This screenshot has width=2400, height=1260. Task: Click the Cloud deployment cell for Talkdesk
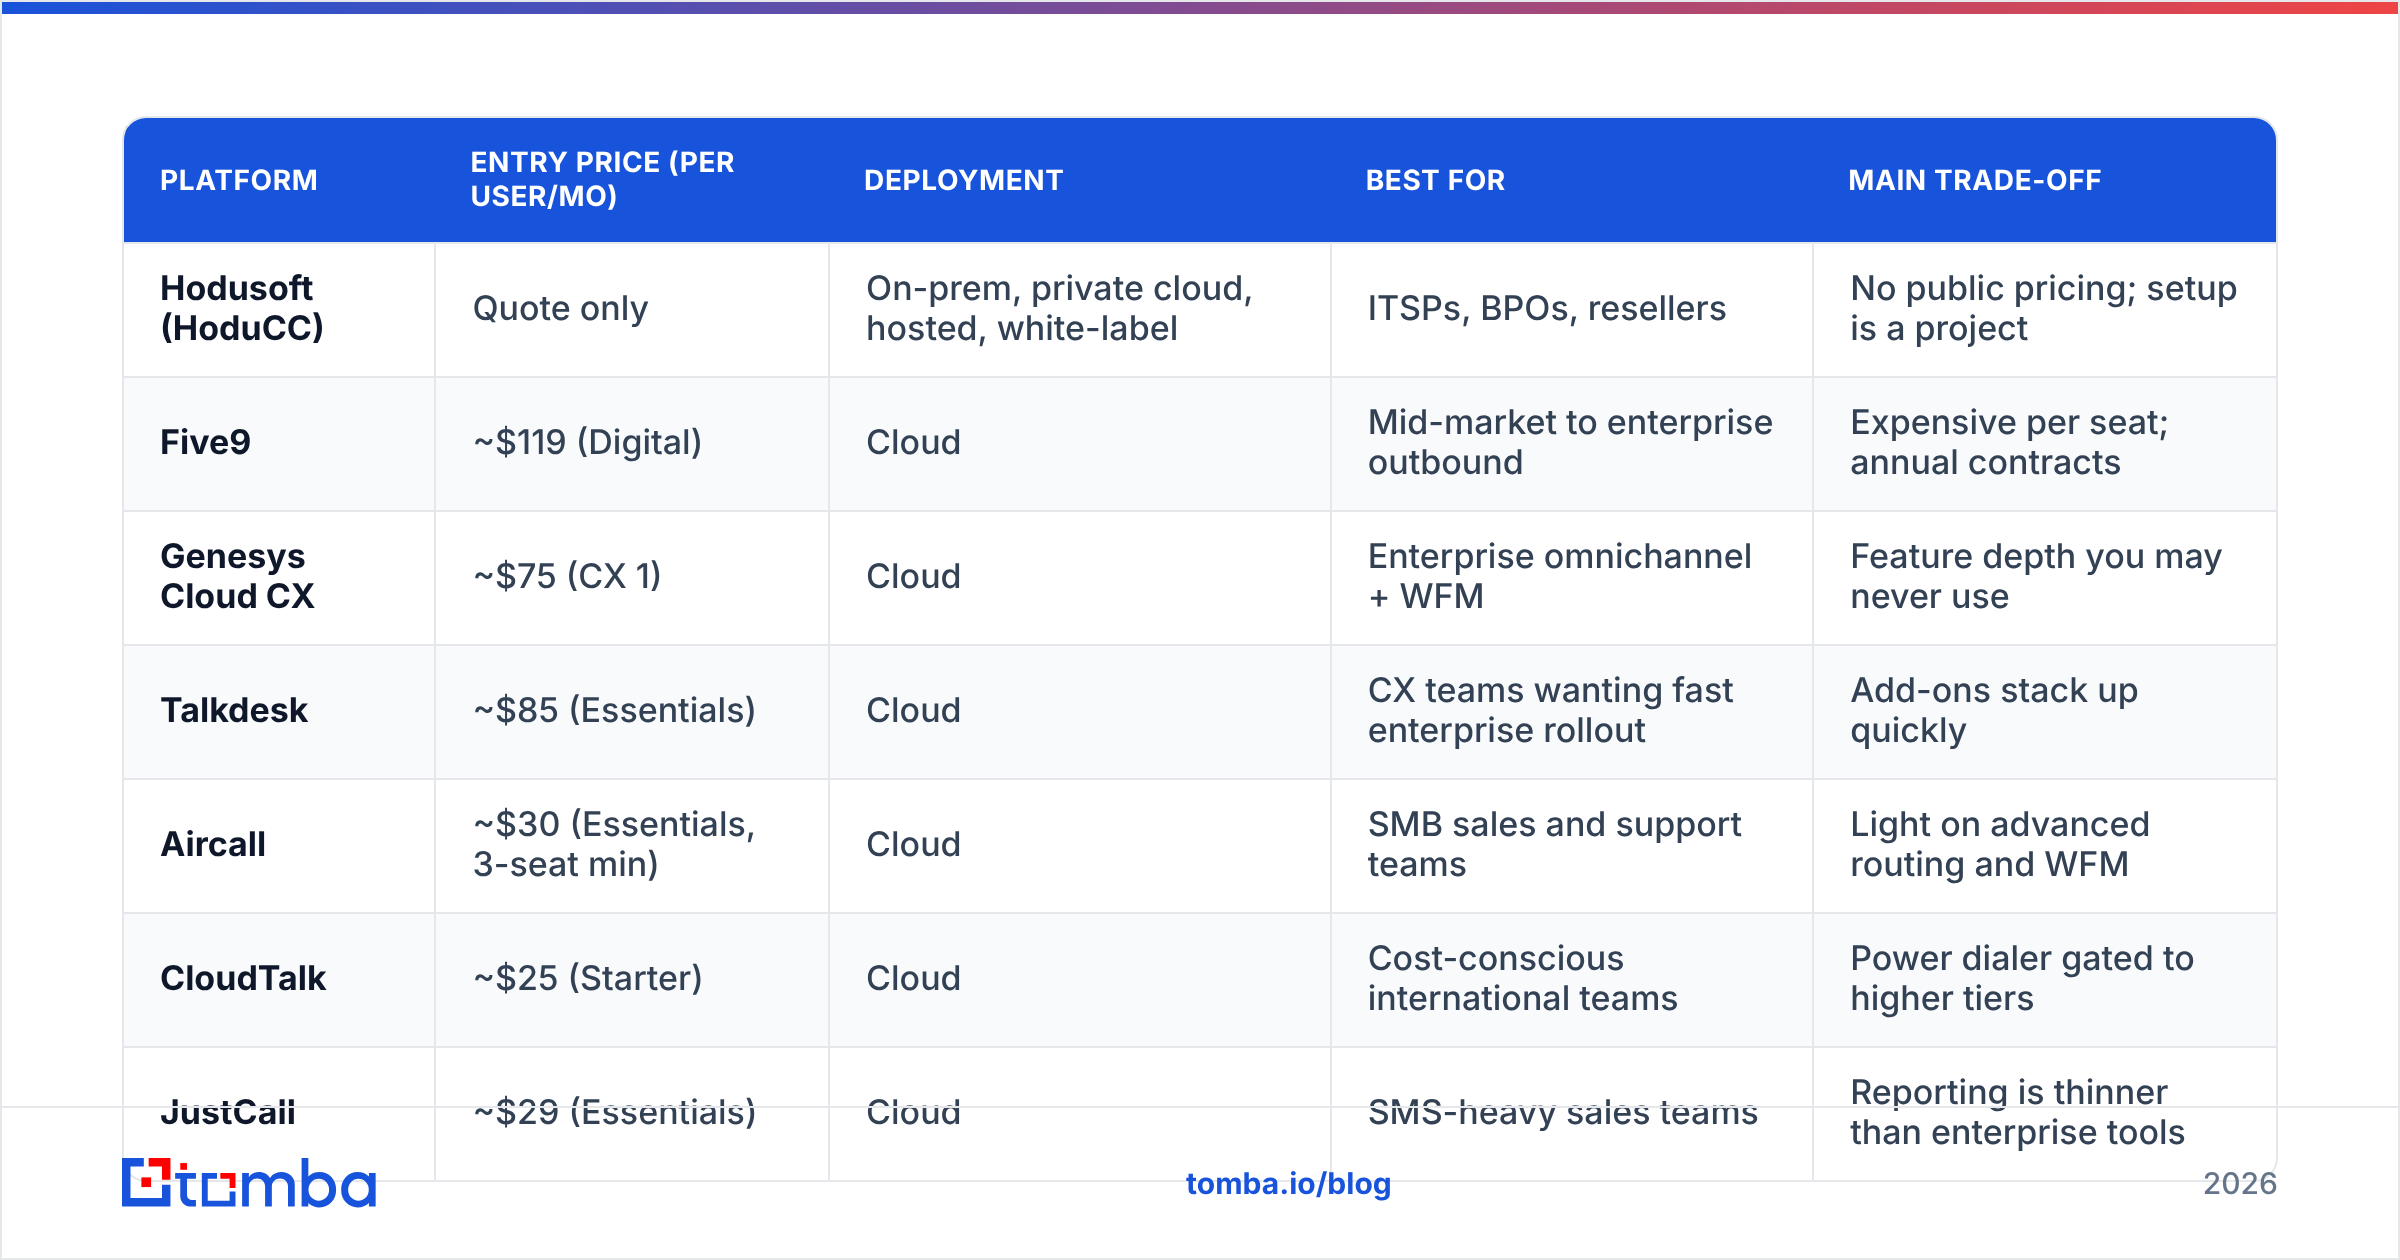tap(1080, 712)
